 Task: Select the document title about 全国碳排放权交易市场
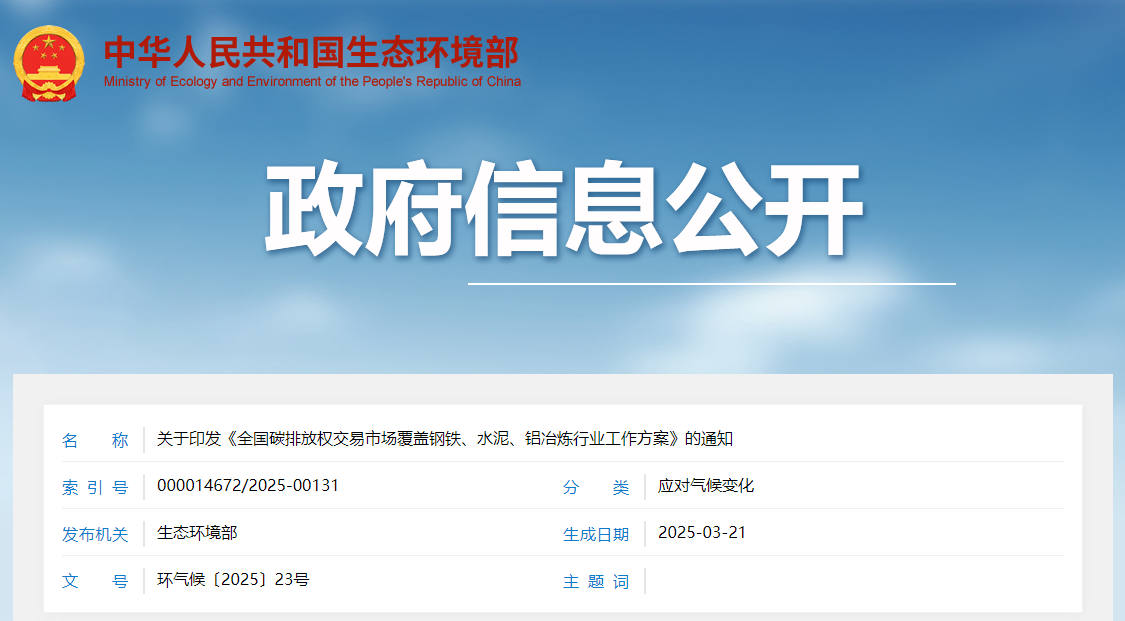click(445, 439)
